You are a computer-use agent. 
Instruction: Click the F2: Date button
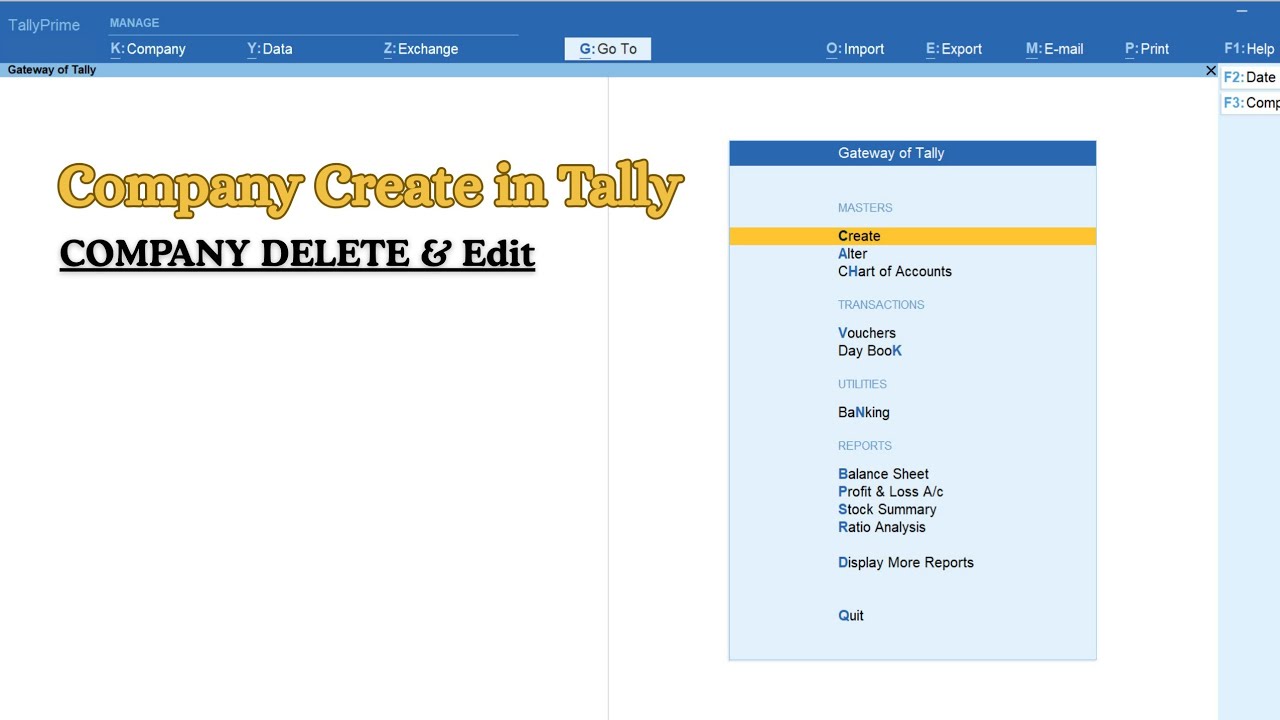(1250, 77)
